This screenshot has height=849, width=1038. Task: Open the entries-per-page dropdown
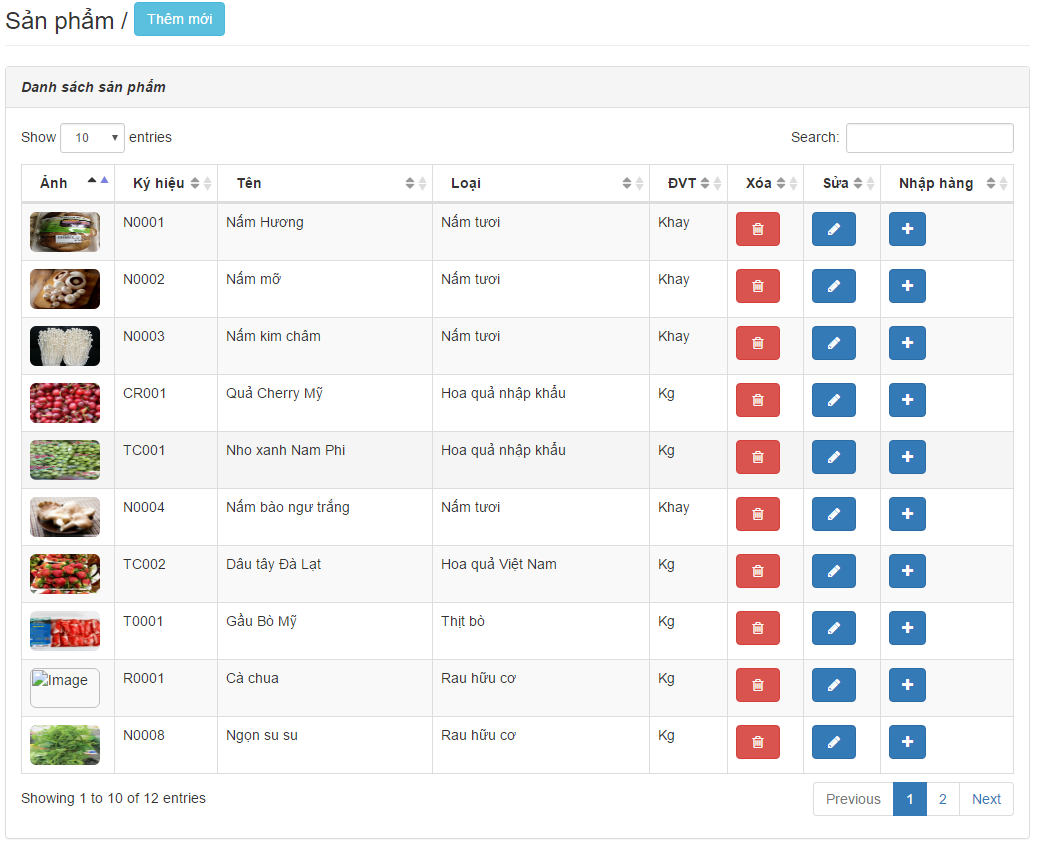[x=92, y=138]
